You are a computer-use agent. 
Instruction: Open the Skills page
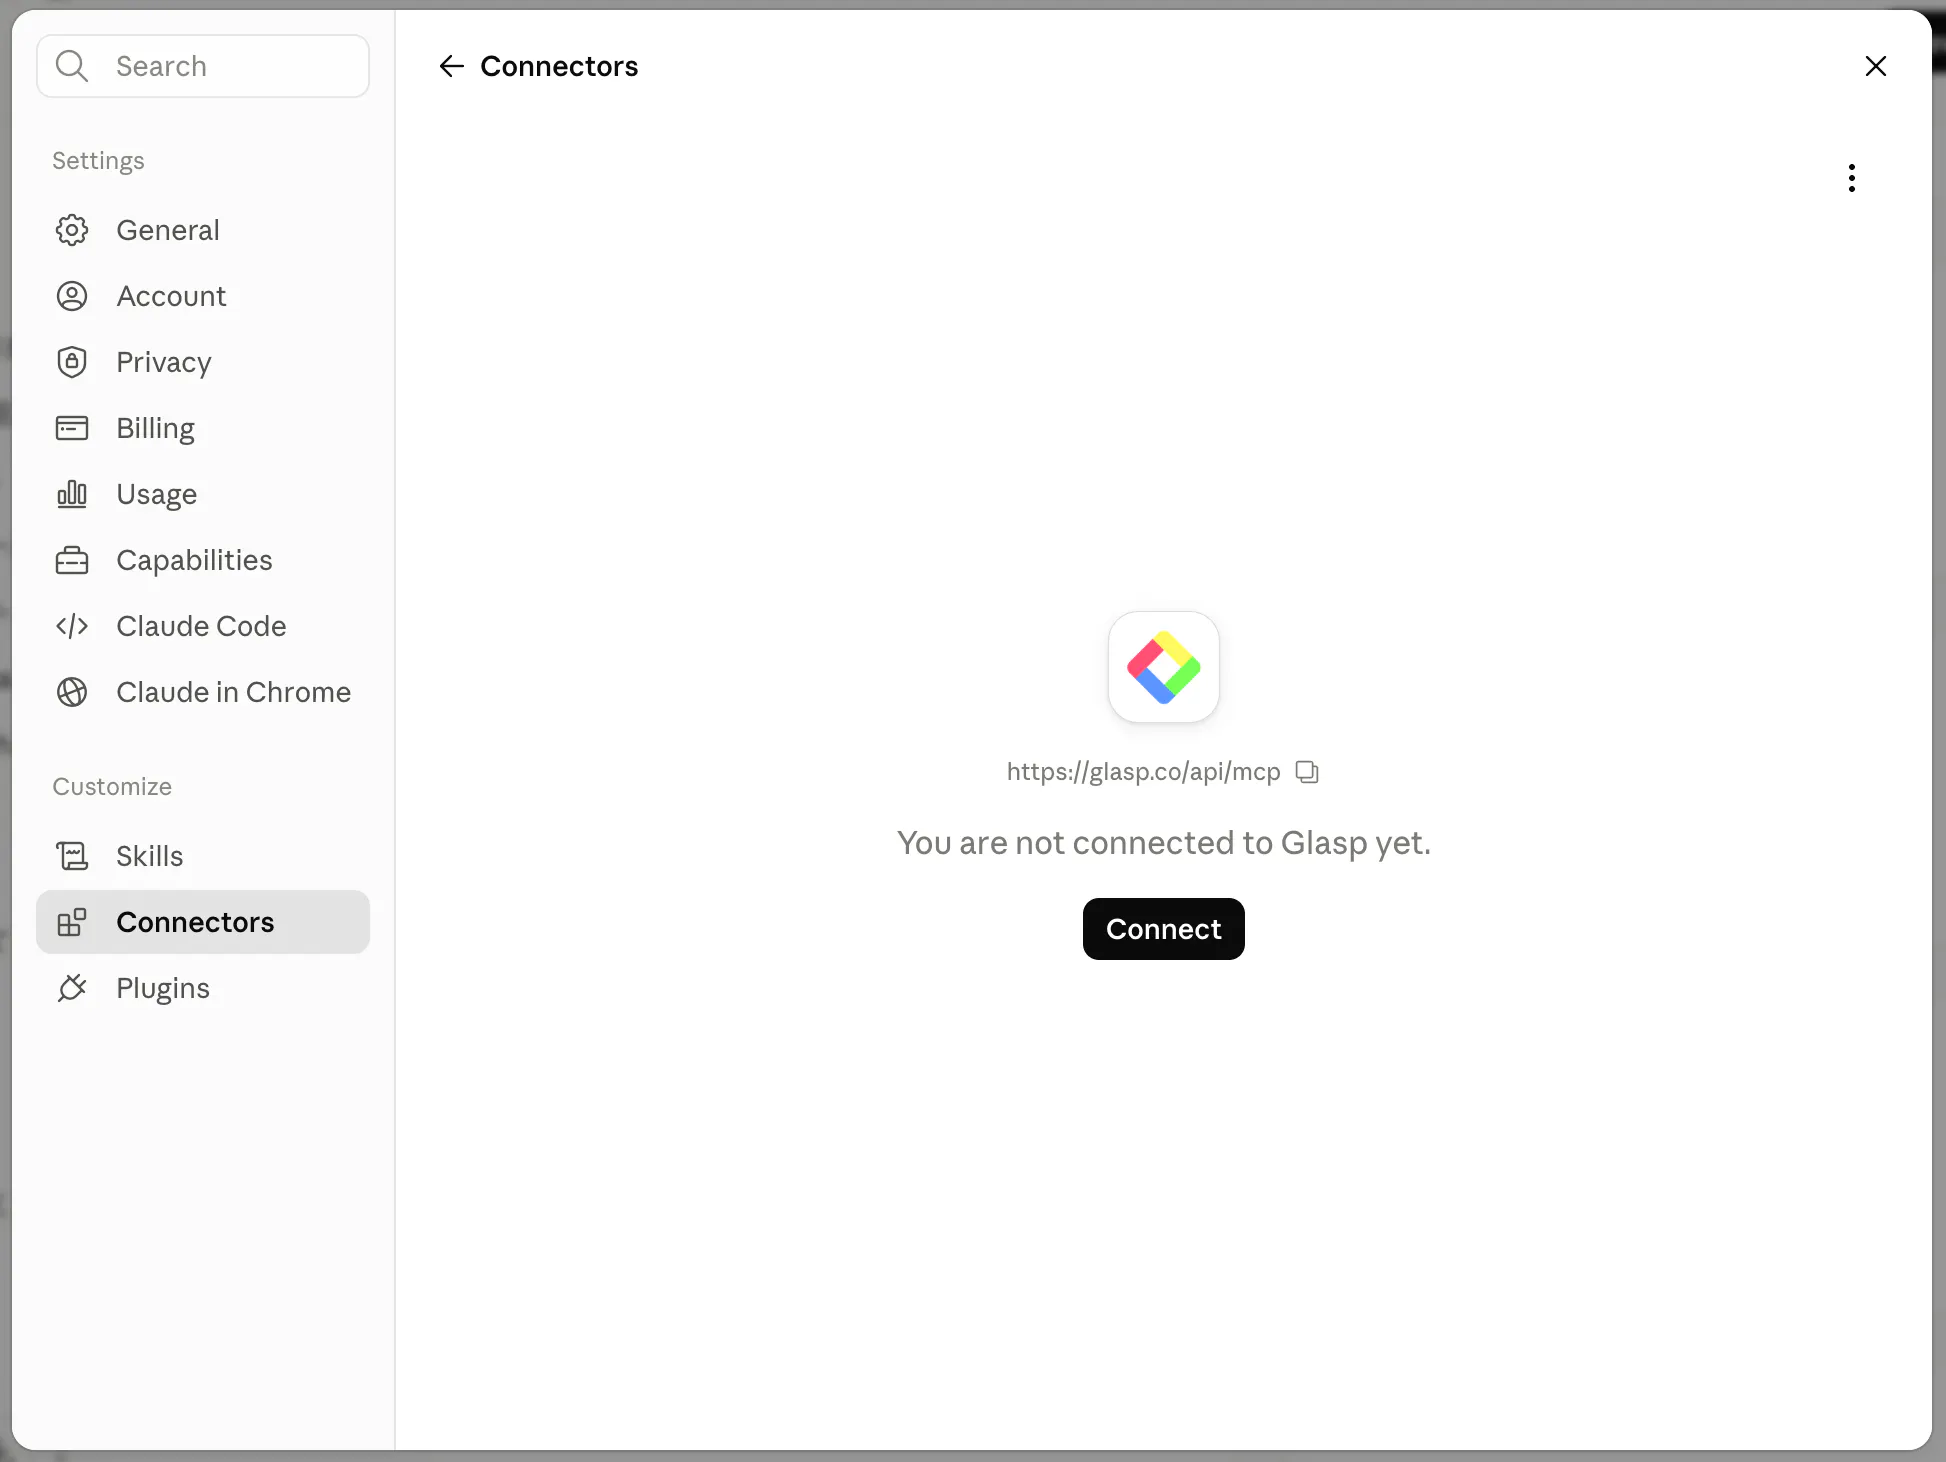(x=203, y=856)
